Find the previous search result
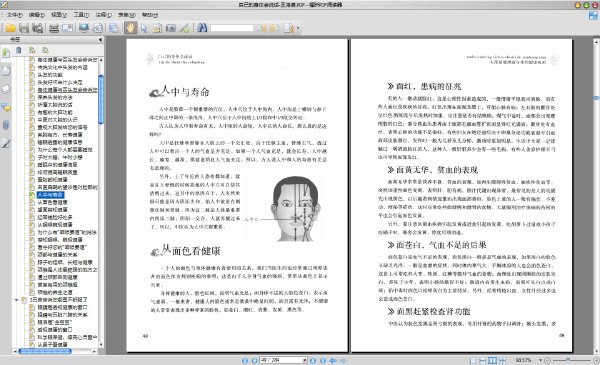Image resolution: width=600 pixels, height=365 pixels. (261, 28)
